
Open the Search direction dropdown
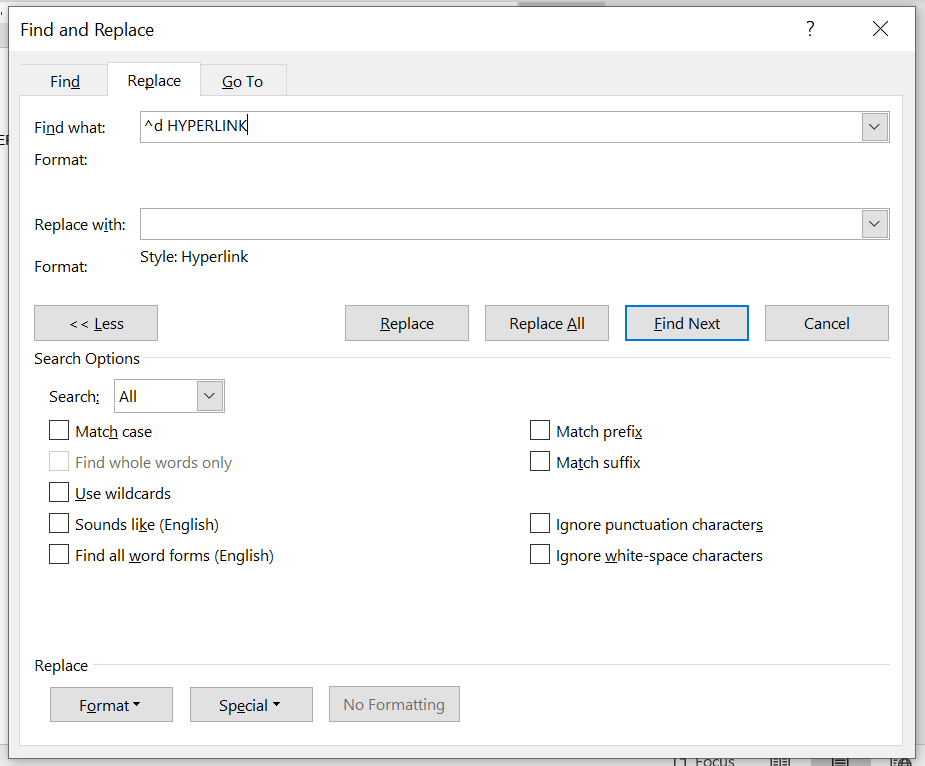pos(209,396)
